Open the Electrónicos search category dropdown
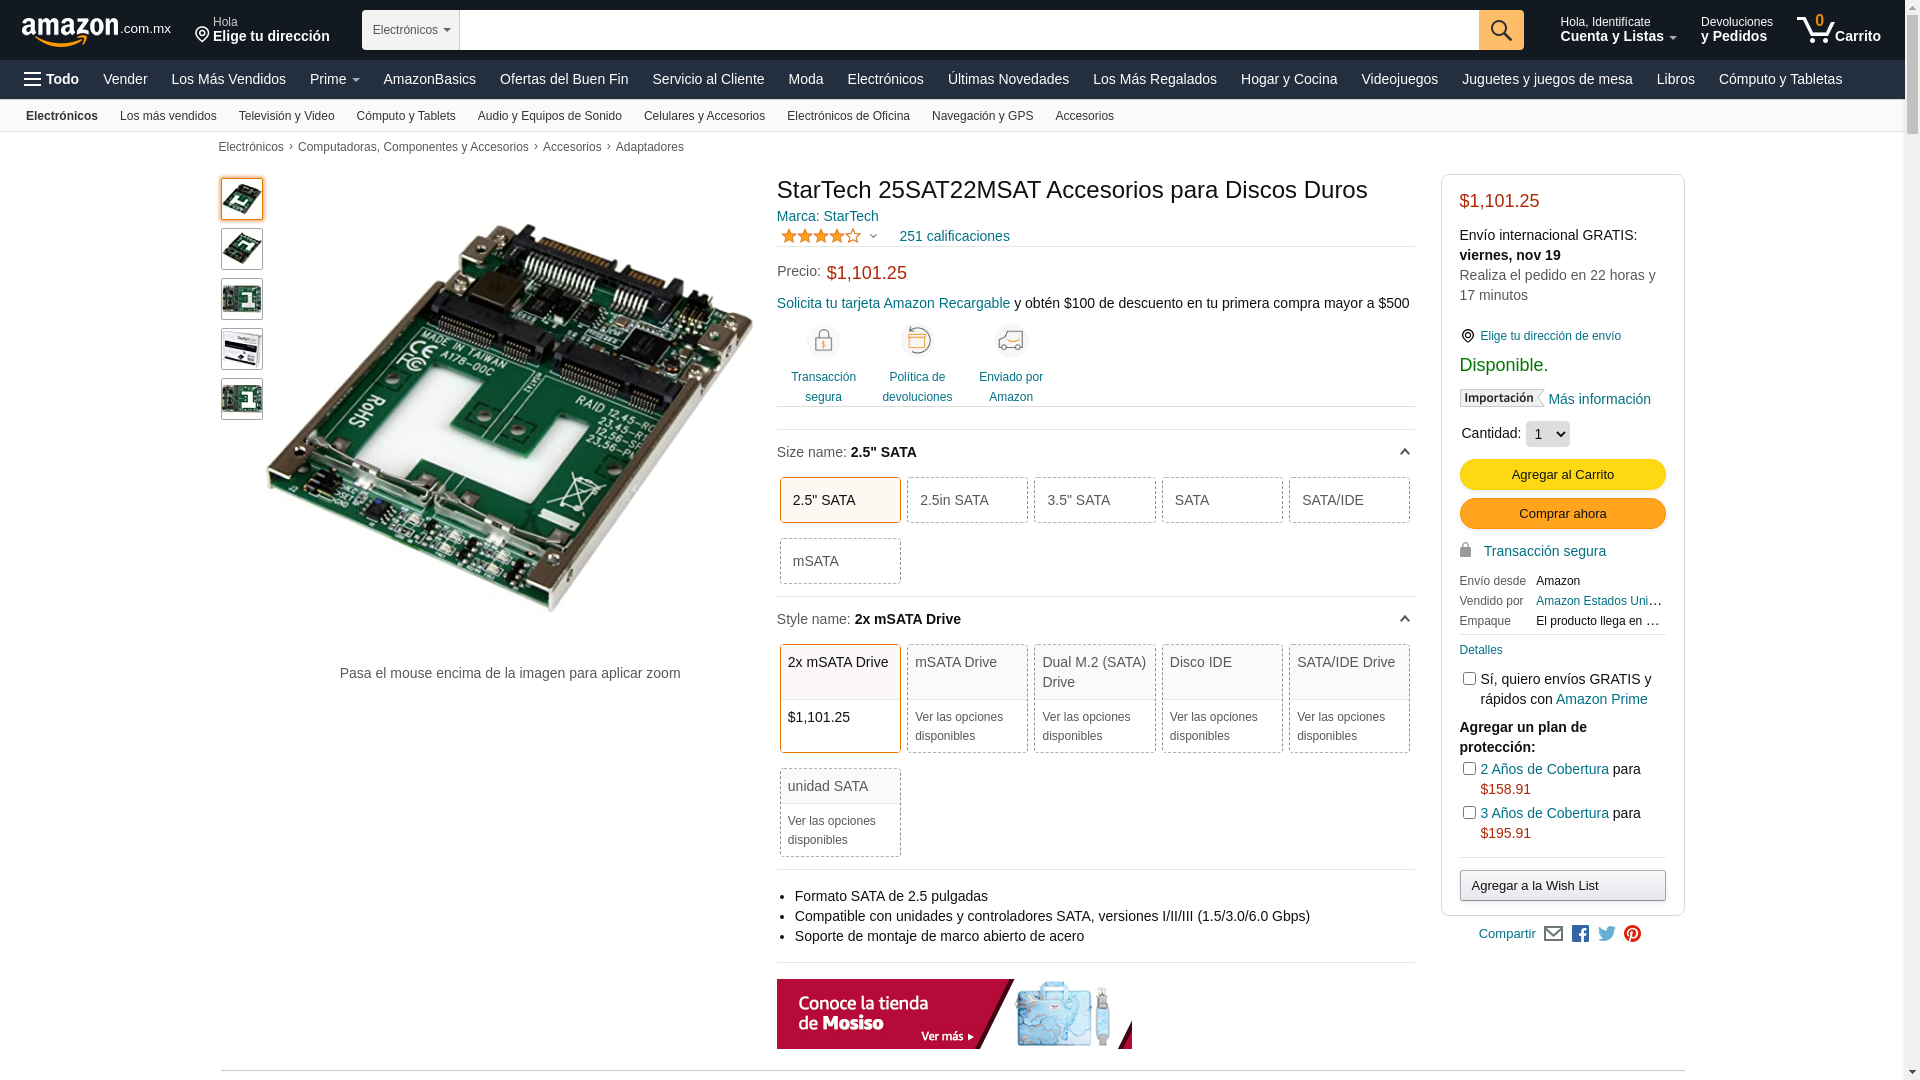 tap(410, 30)
